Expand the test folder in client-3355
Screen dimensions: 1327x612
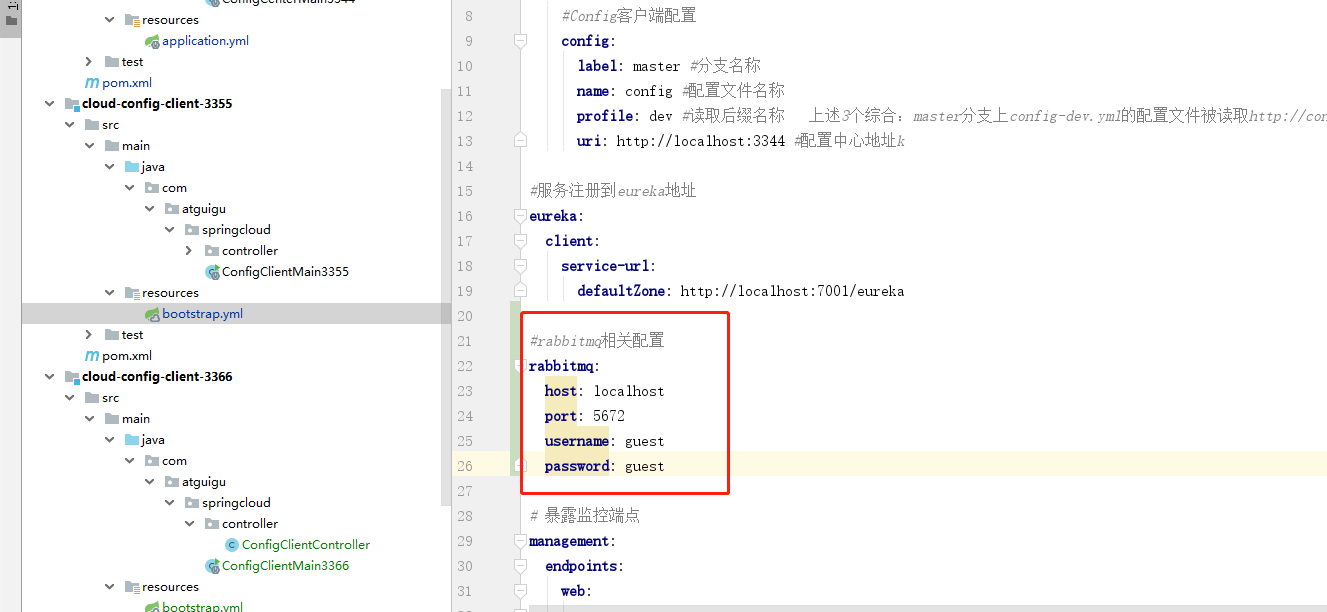click(89, 335)
